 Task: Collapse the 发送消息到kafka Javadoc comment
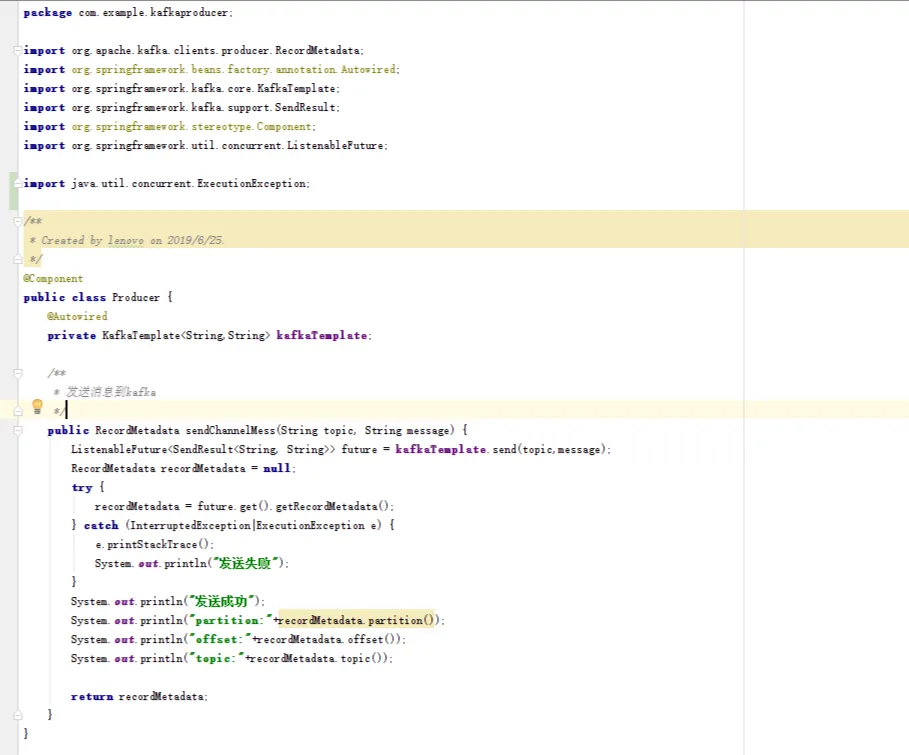pyautogui.click(x=18, y=373)
